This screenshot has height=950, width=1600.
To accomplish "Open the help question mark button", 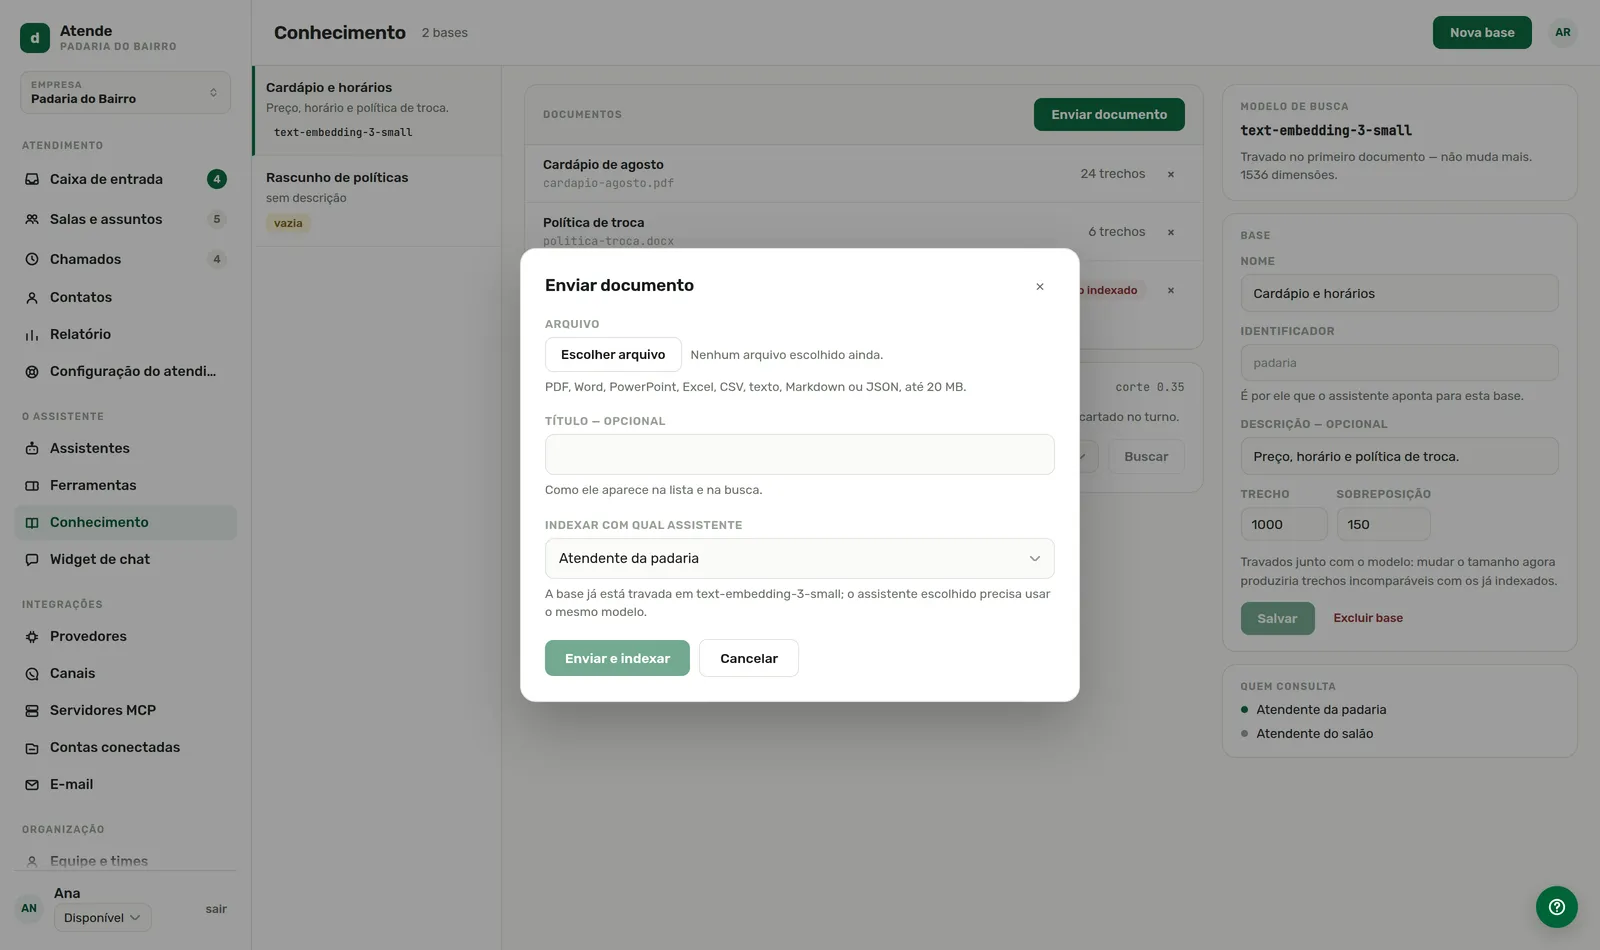I will [x=1556, y=907].
